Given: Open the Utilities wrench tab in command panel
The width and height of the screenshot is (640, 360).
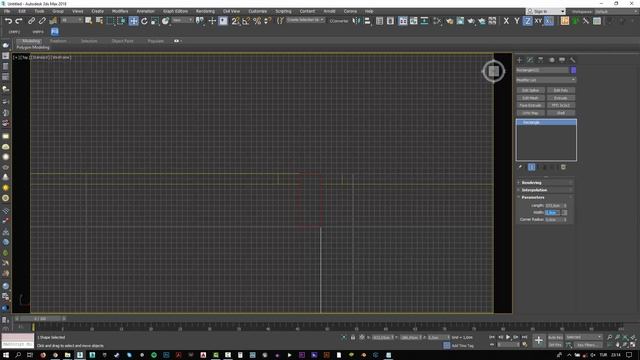Looking at the screenshot, I should click(573, 60).
